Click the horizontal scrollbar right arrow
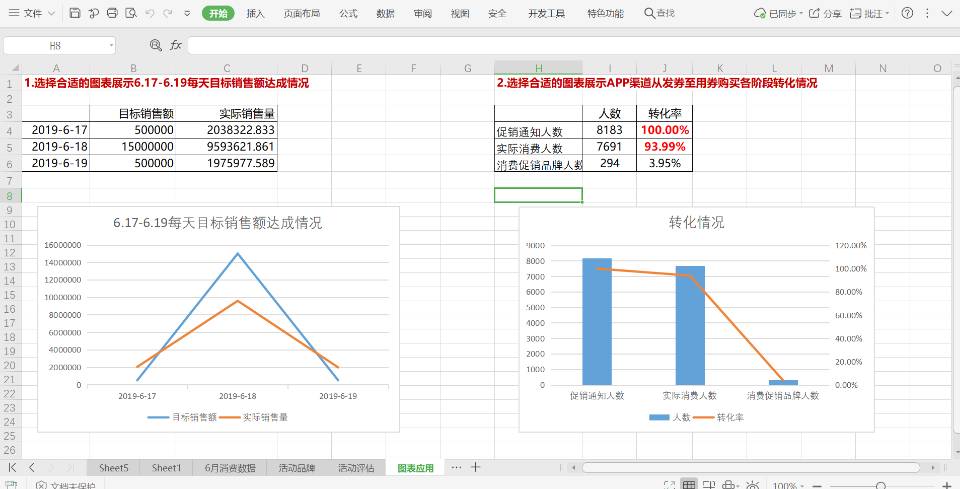The width and height of the screenshot is (960, 489). 934,468
